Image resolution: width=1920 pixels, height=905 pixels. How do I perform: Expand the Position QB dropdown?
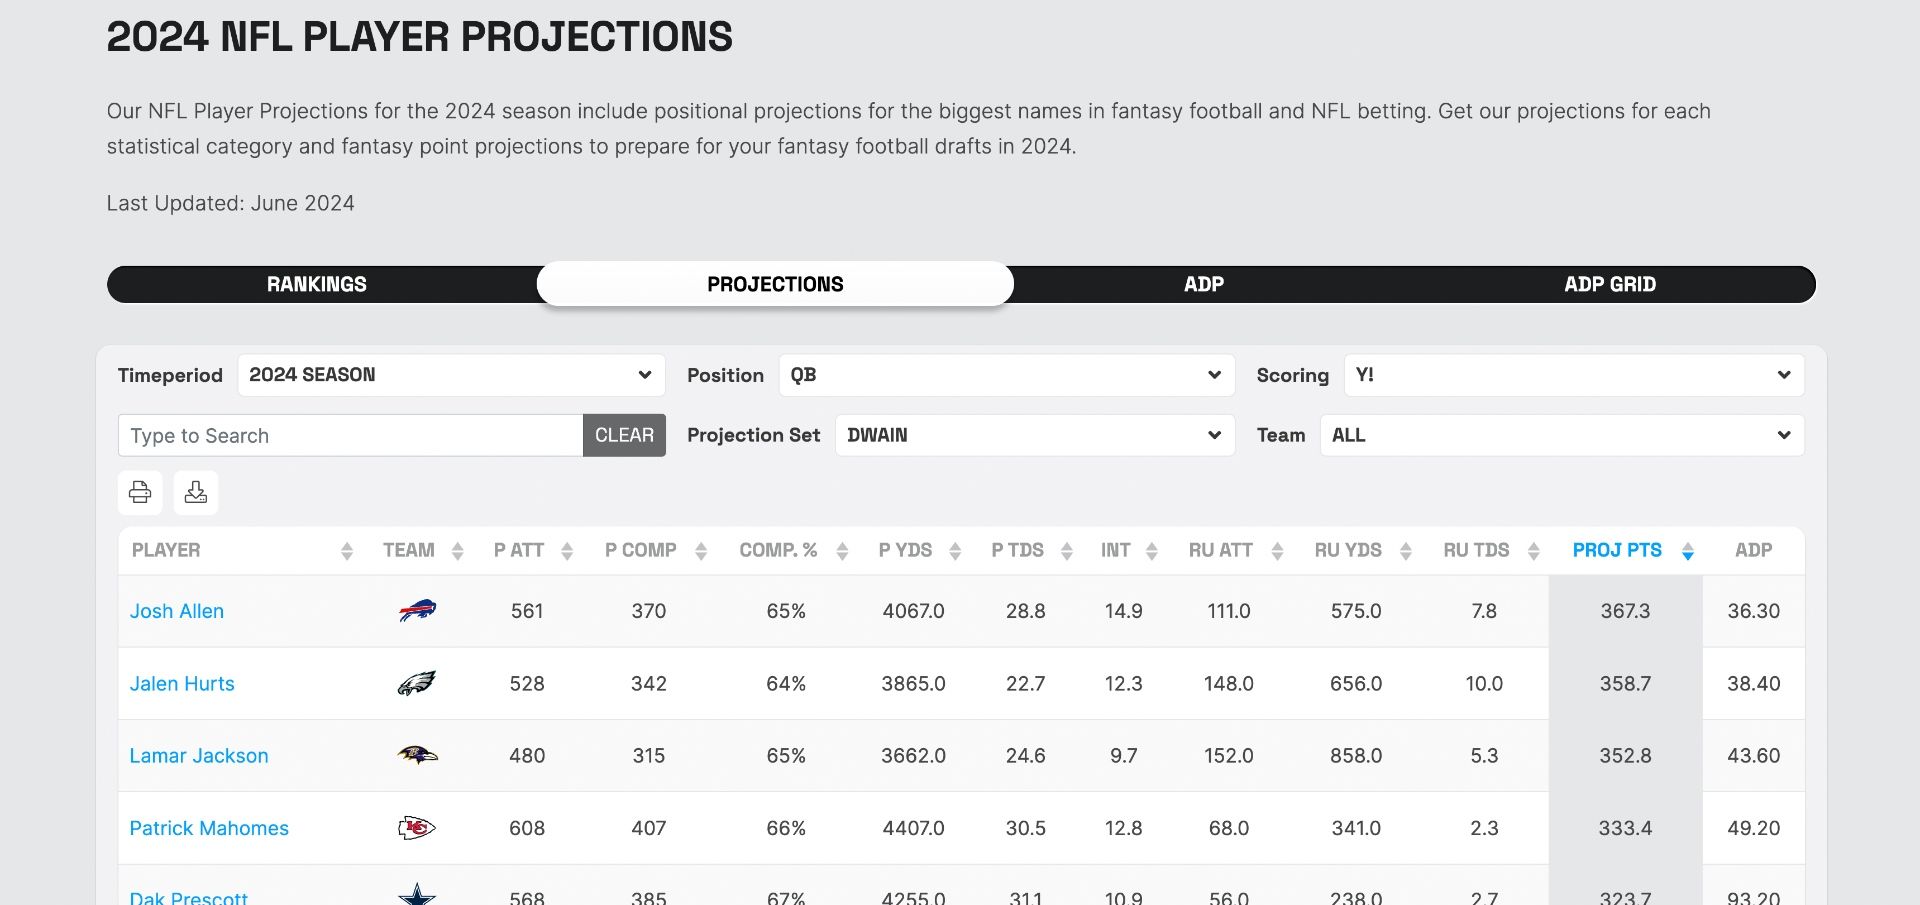tap(1006, 375)
